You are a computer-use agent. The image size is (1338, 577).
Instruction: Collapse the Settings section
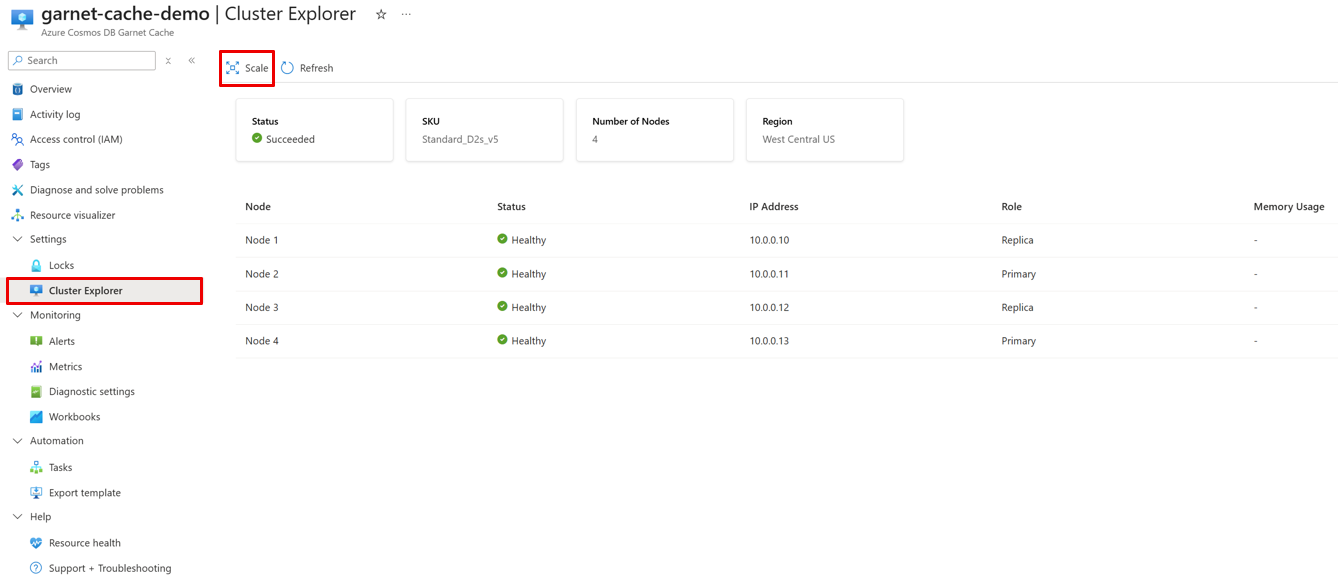pyautogui.click(x=17, y=240)
